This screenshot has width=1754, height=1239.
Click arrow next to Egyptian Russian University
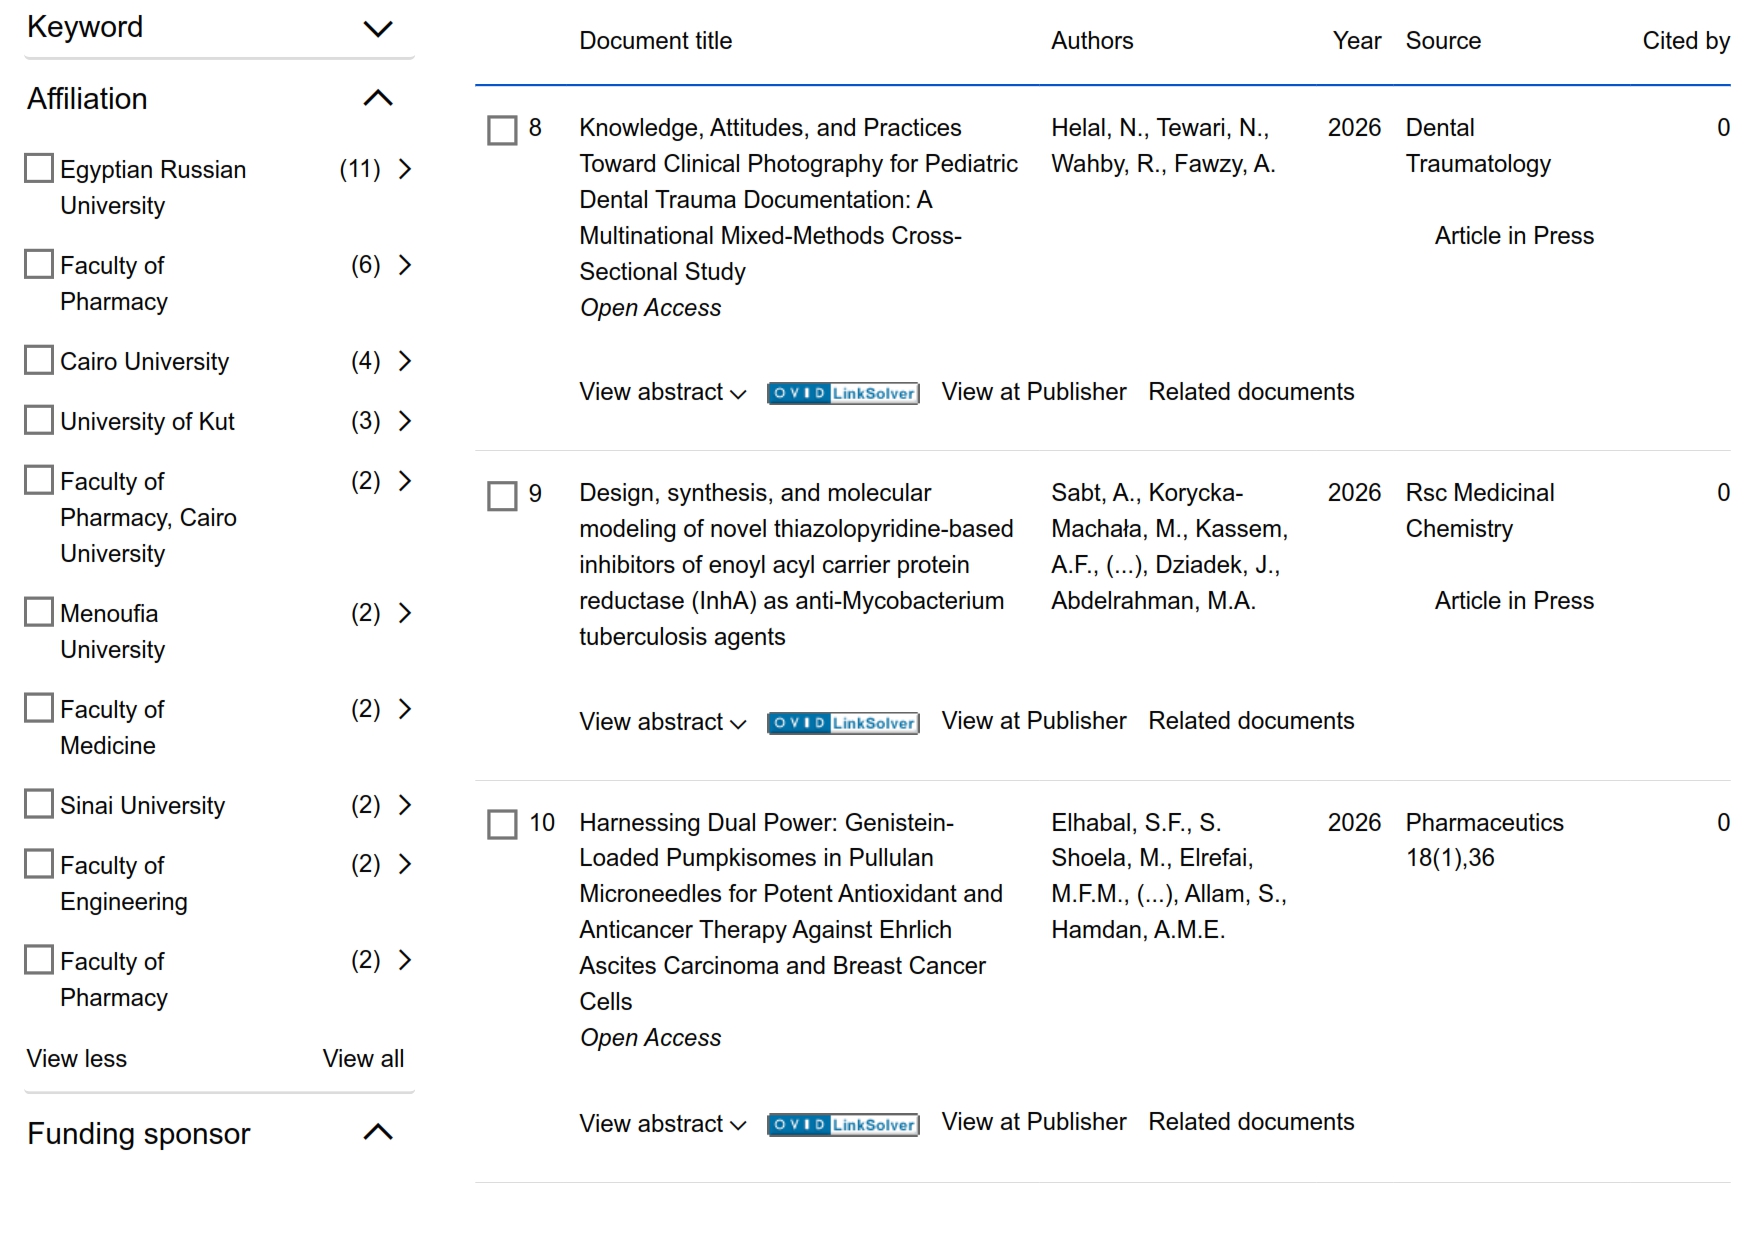point(405,169)
